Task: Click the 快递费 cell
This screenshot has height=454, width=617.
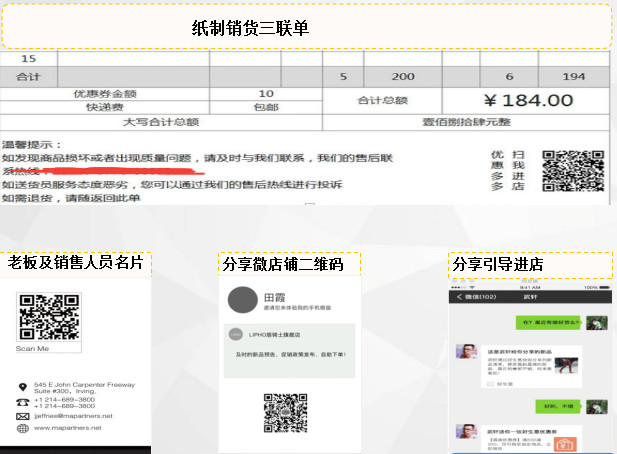Action: (105, 107)
